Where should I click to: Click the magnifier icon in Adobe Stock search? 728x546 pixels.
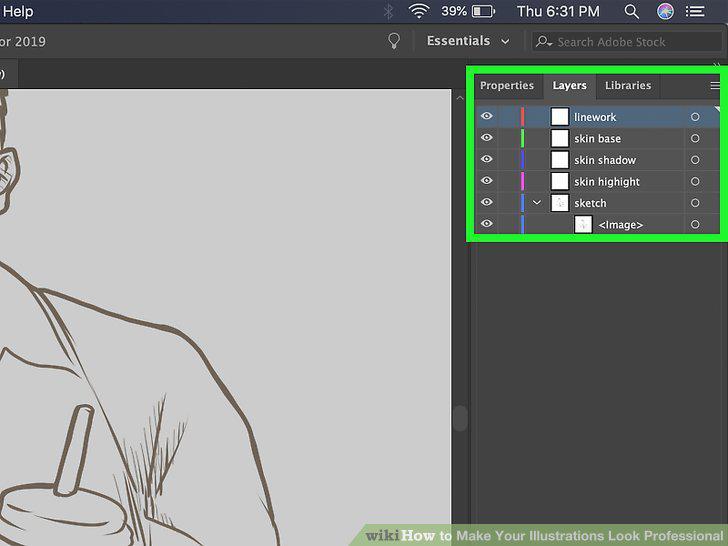(x=543, y=42)
